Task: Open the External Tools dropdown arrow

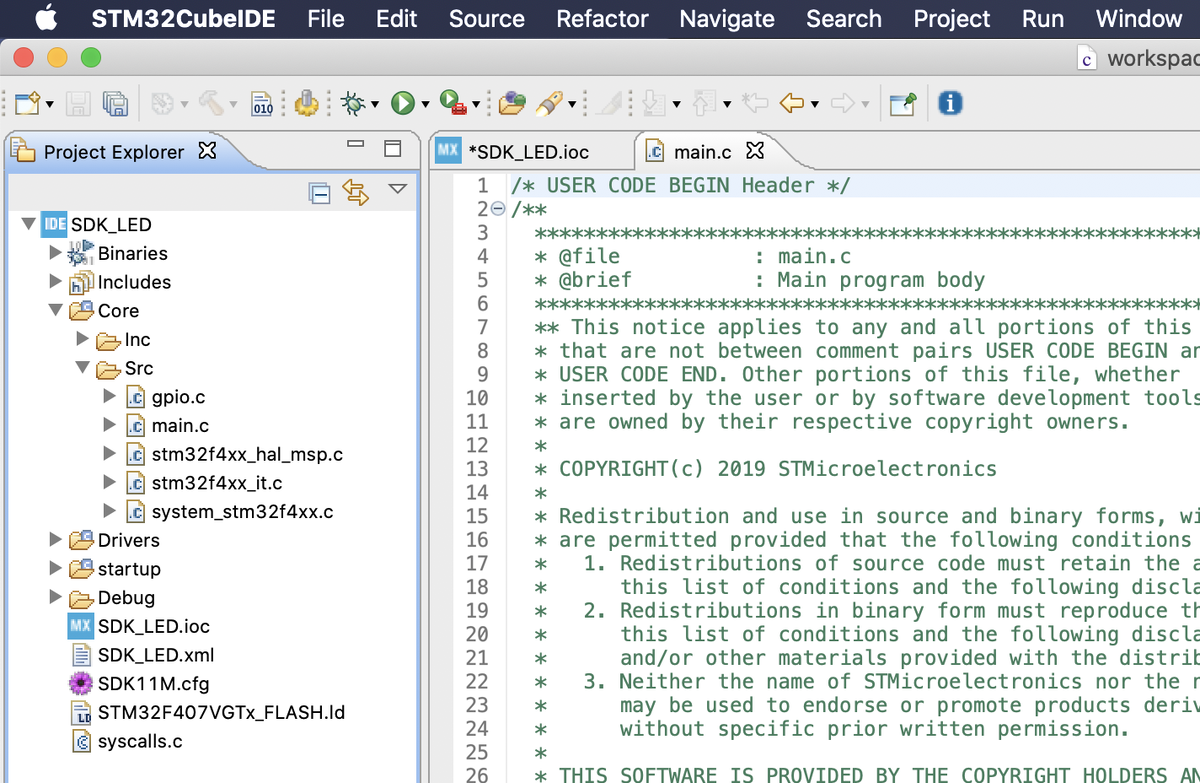Action: pyautogui.click(x=476, y=104)
